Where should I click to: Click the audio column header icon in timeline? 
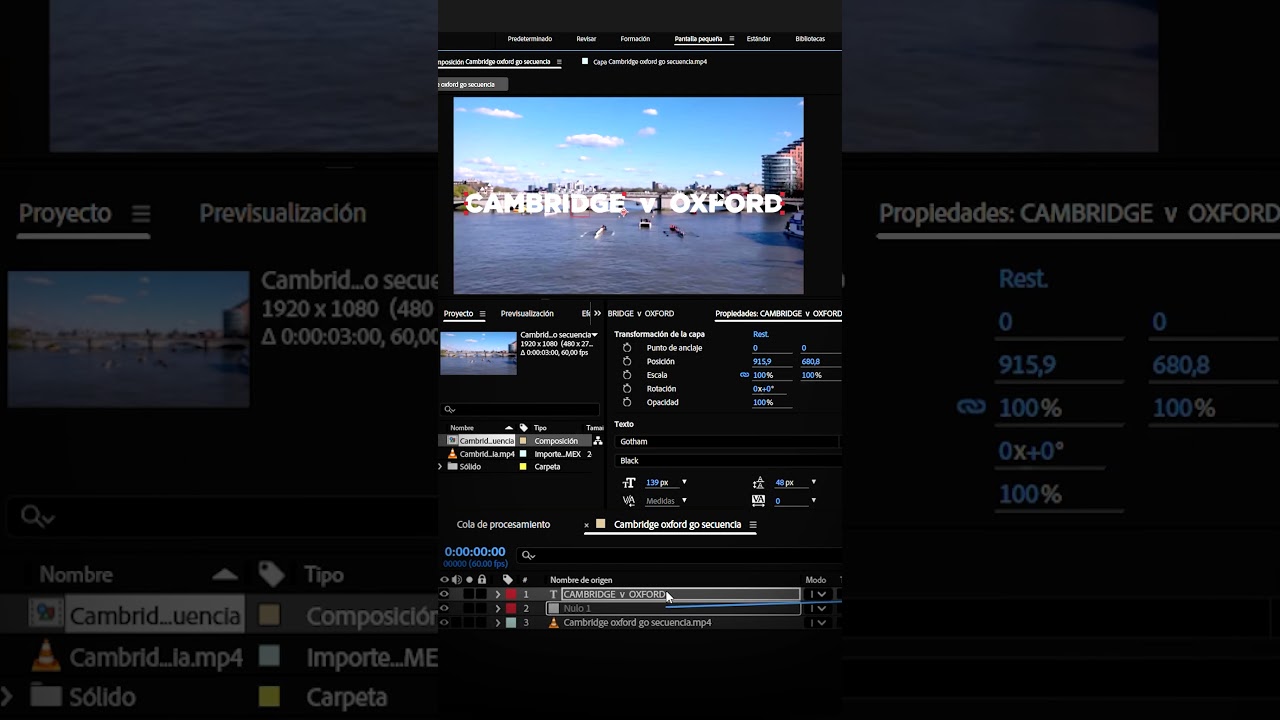click(x=457, y=580)
